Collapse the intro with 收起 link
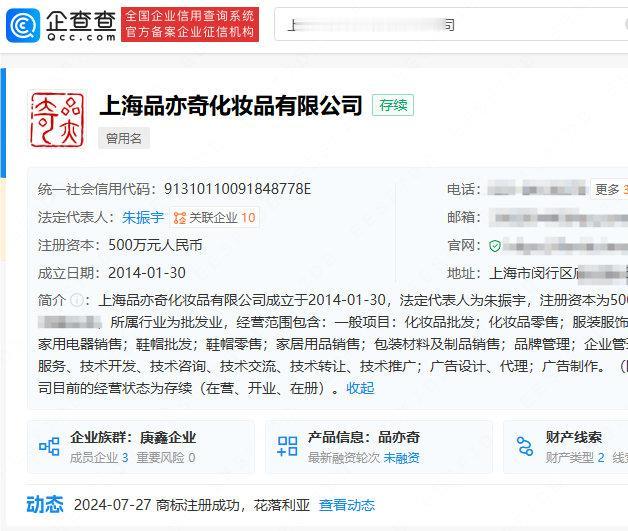The image size is (628, 531). [x=360, y=388]
